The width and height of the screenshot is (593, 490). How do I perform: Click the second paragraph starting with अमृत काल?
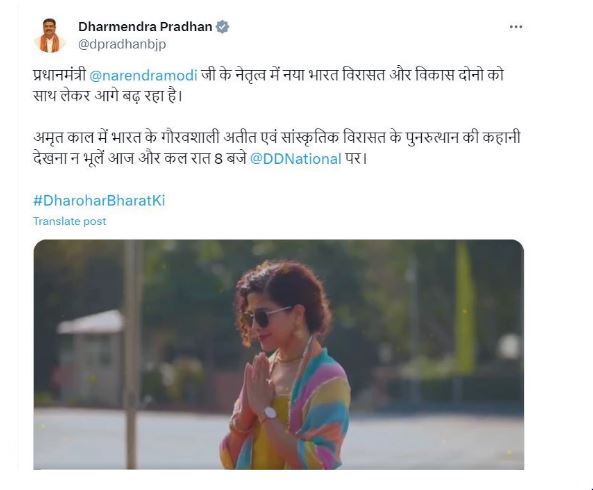click(277, 148)
